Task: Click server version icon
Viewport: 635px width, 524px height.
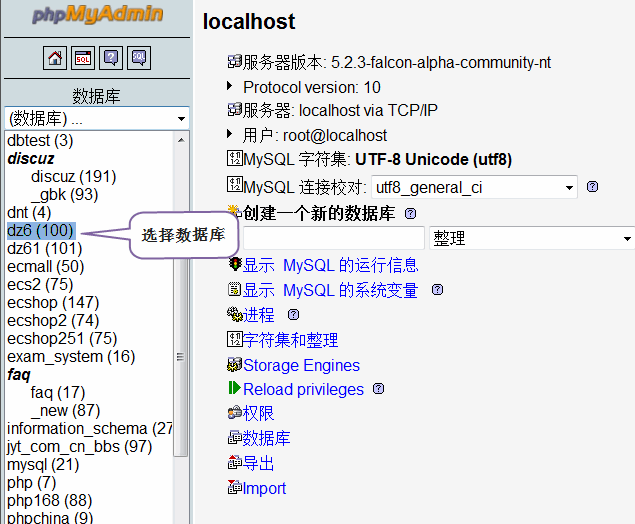Action: (234, 62)
